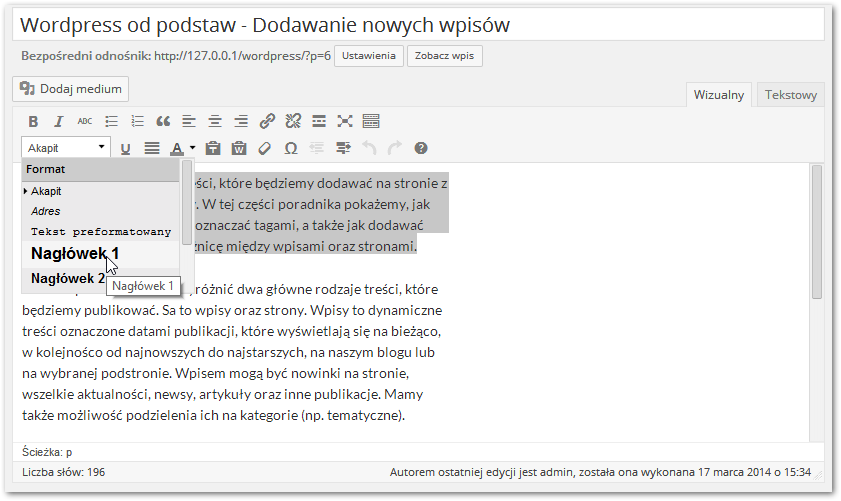Apply Nagłówek 2 heading format
841x501 pixels.
coord(100,279)
